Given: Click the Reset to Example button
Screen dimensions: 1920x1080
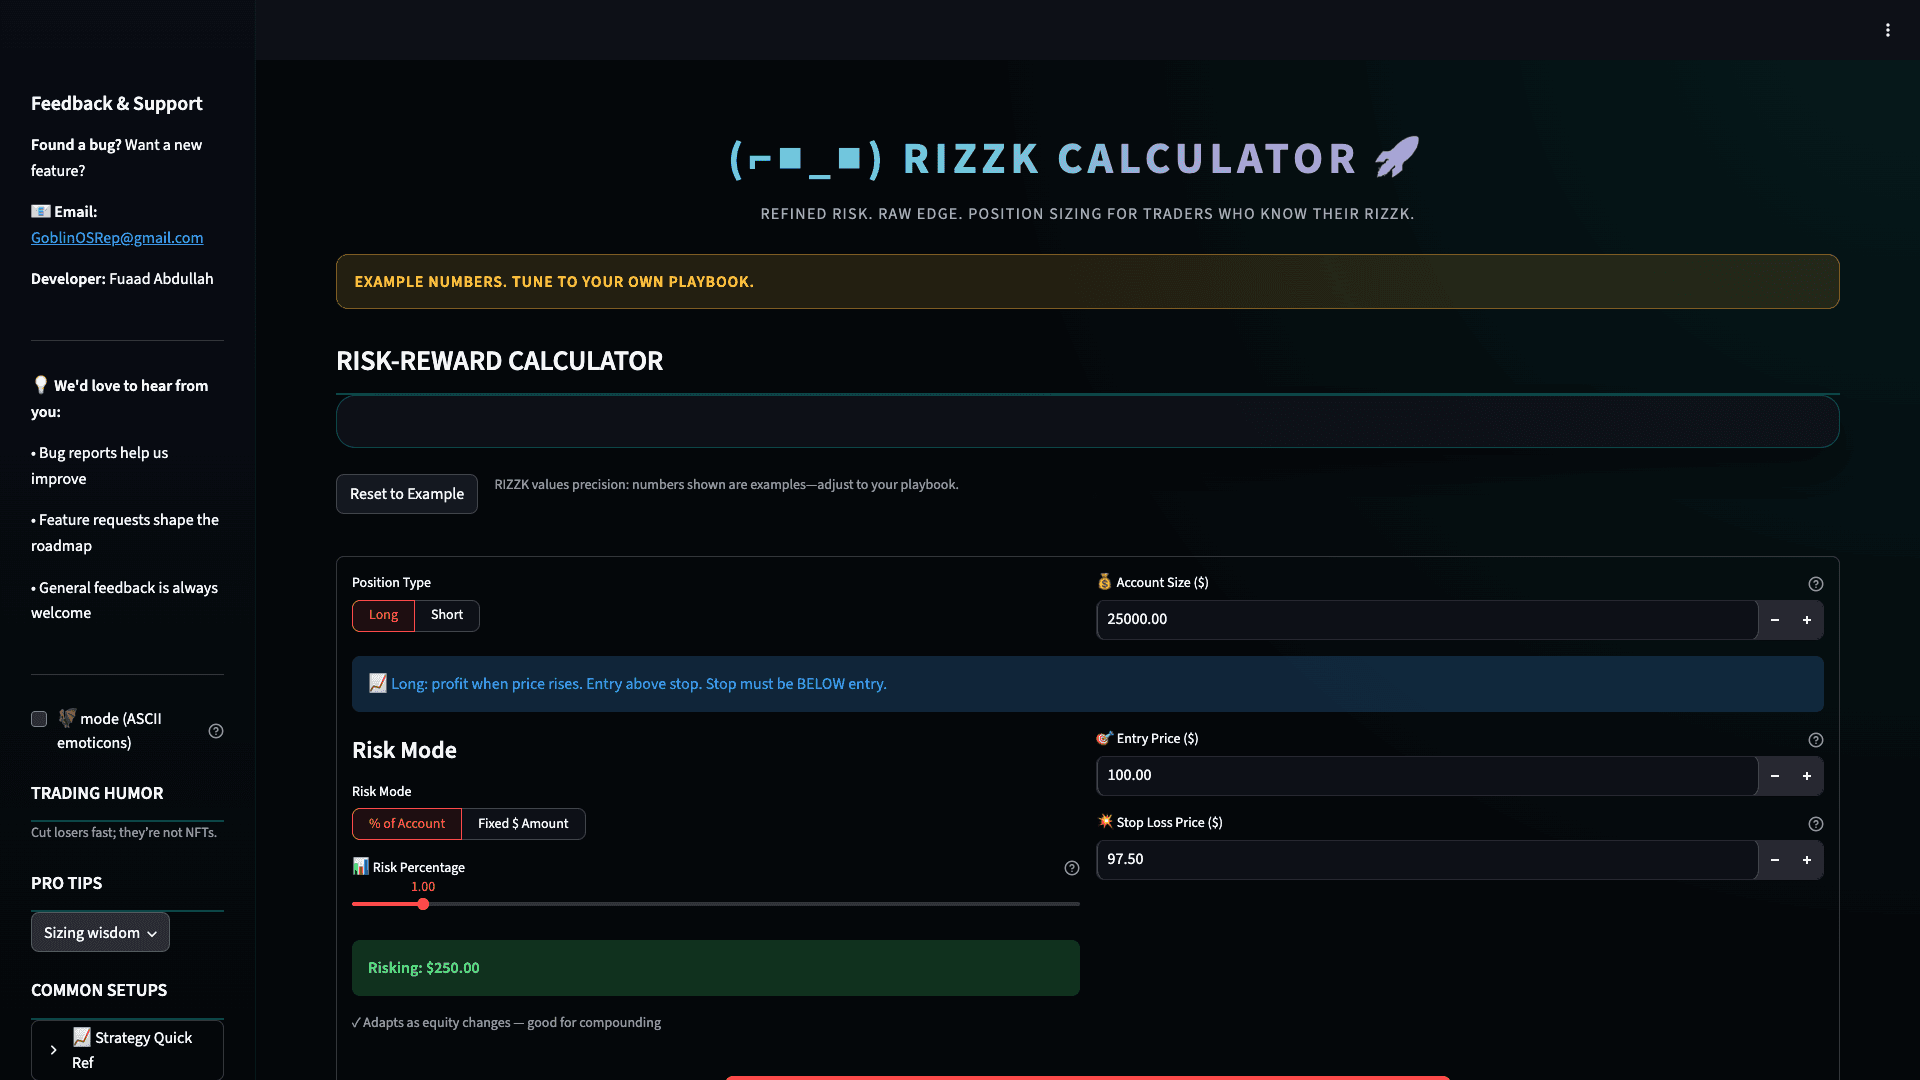Looking at the screenshot, I should pos(406,493).
